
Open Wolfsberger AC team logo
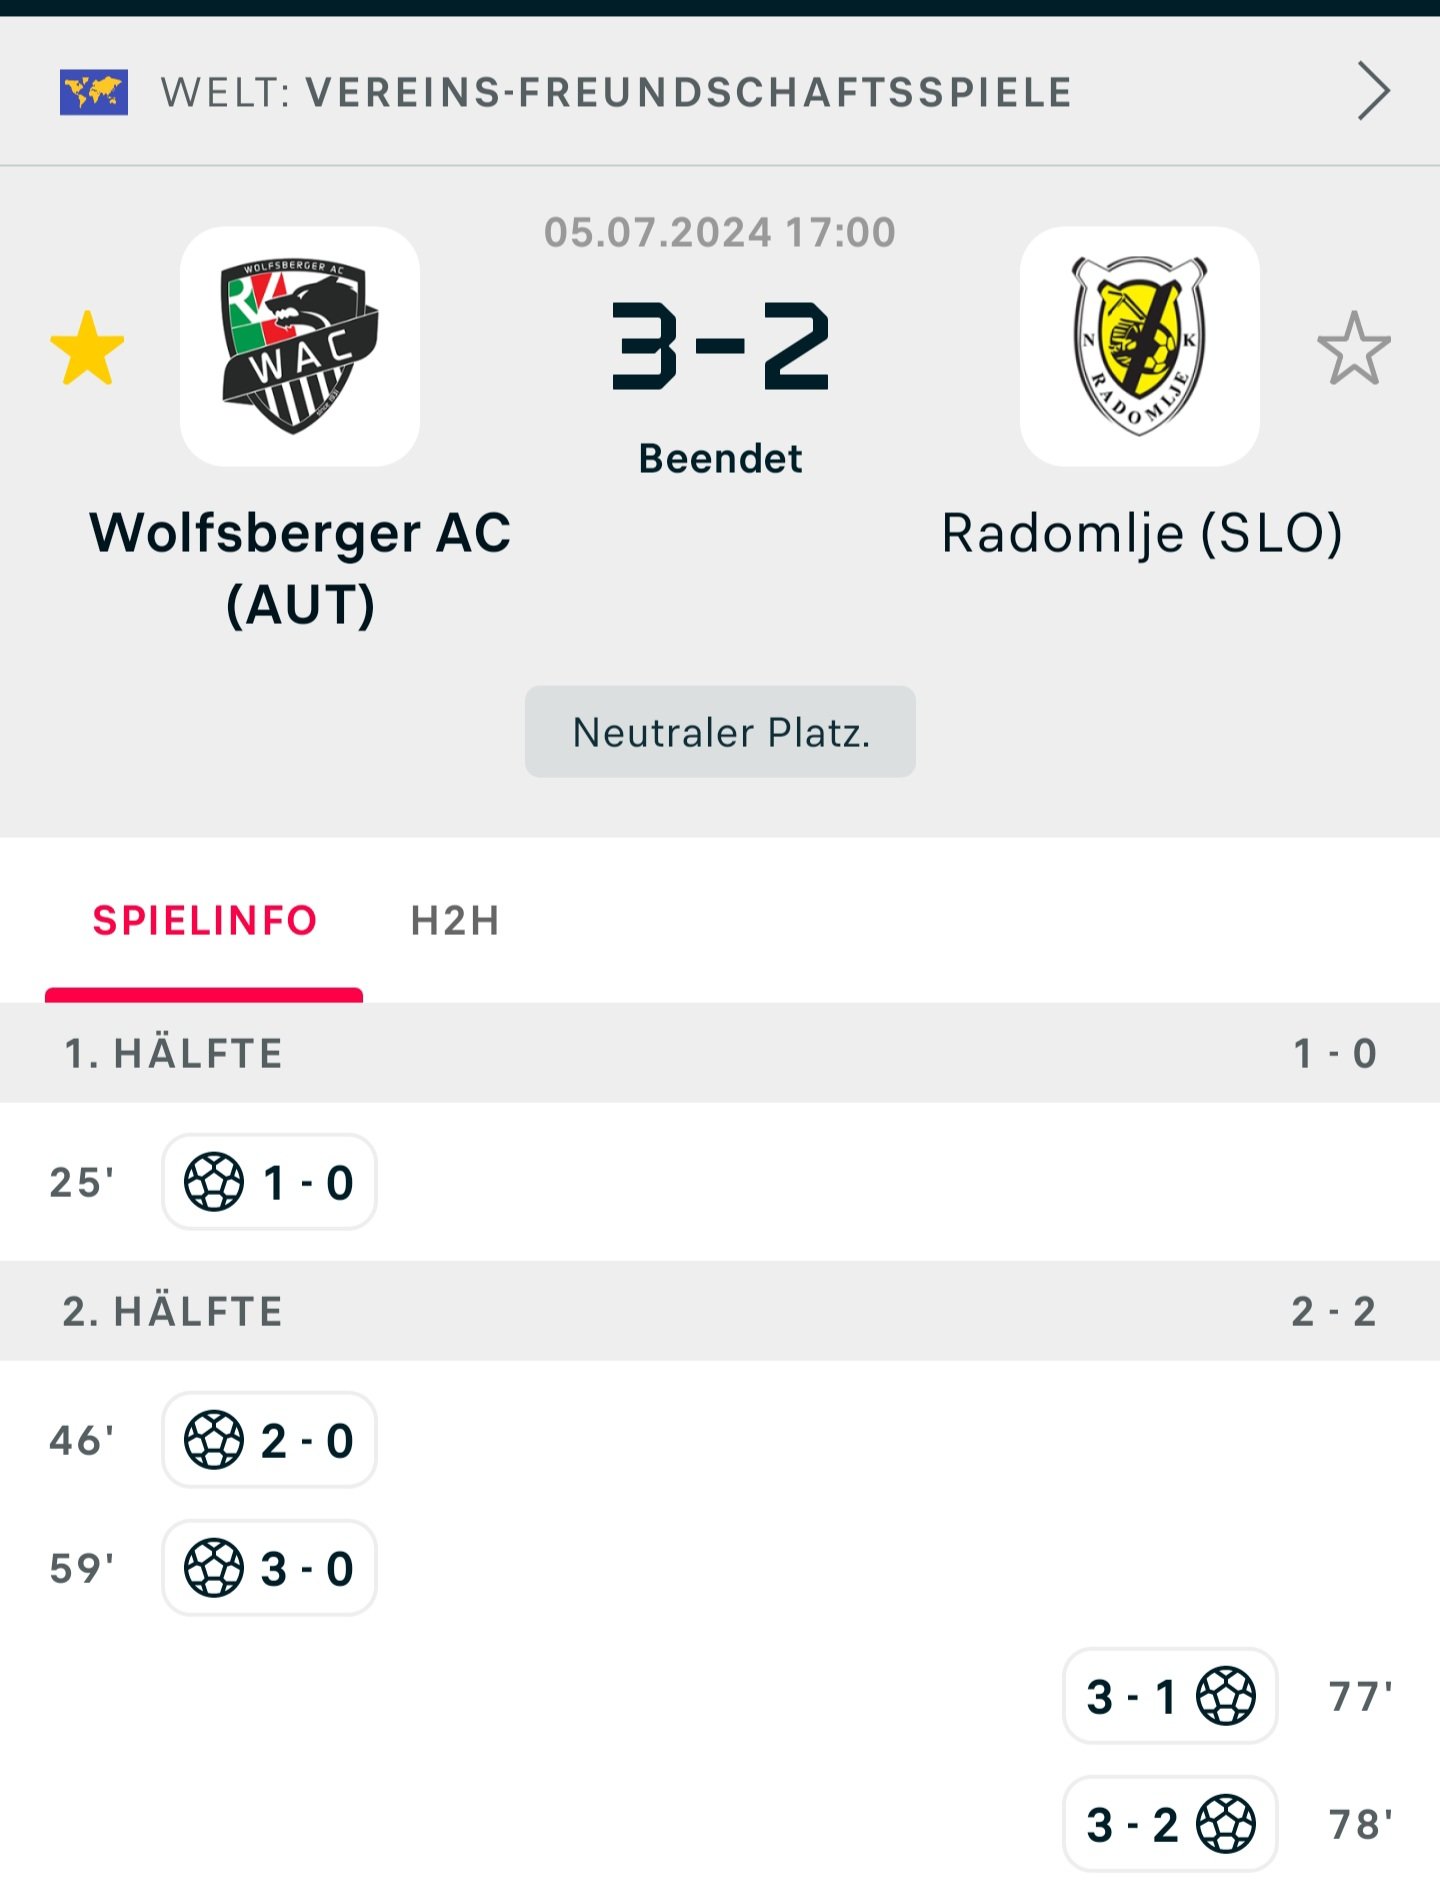tap(300, 346)
